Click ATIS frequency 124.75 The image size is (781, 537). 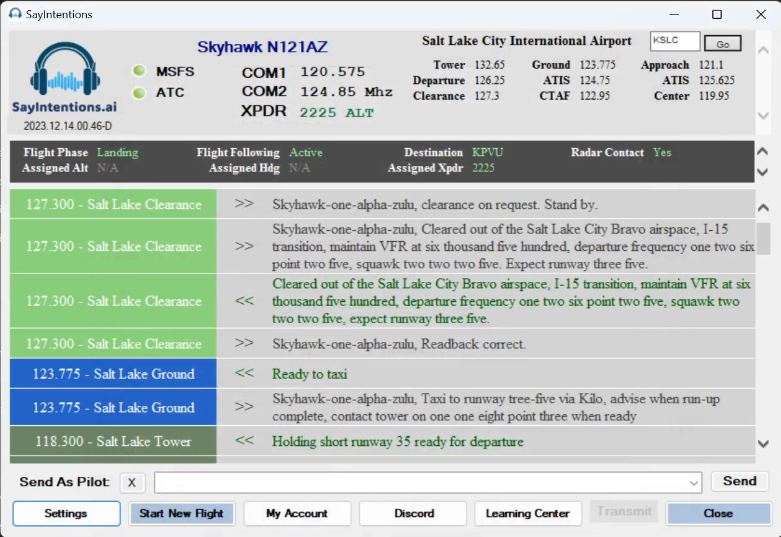595,80
